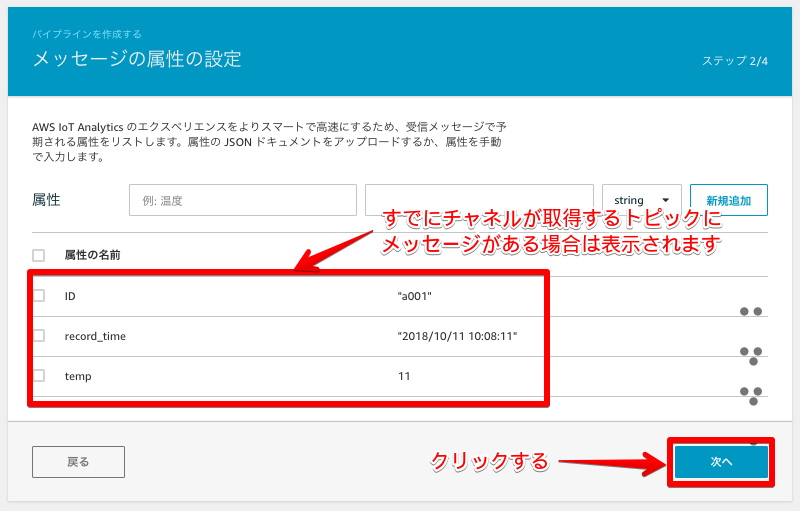Image resolution: width=800 pixels, height=511 pixels.
Task: Open the options menu for temp row
Action: coord(751,396)
